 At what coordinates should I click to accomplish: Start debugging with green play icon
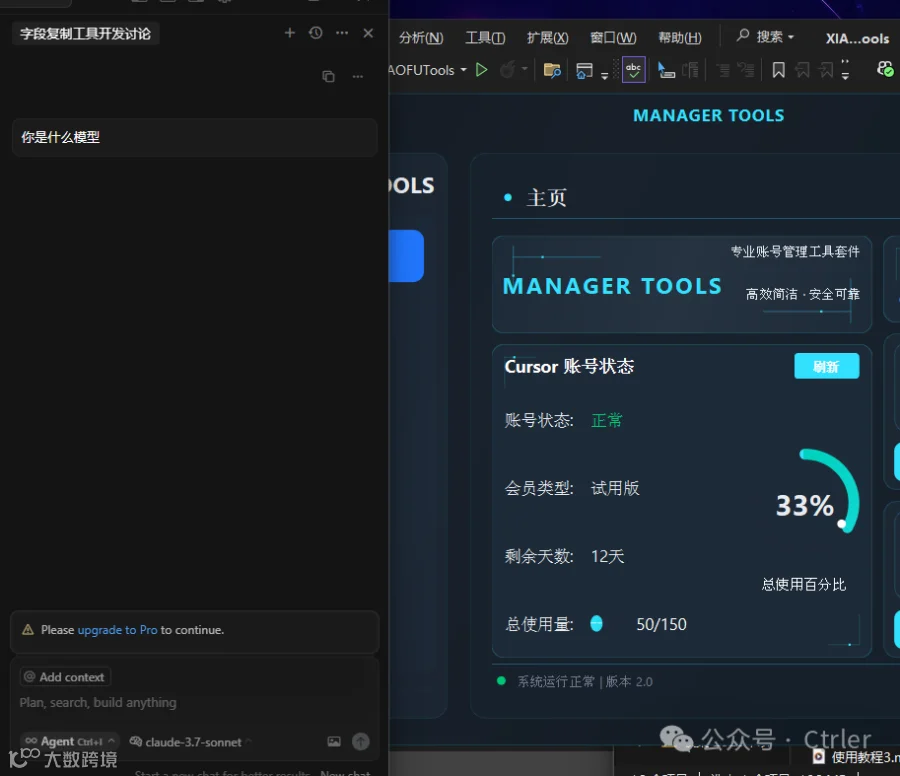click(x=482, y=70)
